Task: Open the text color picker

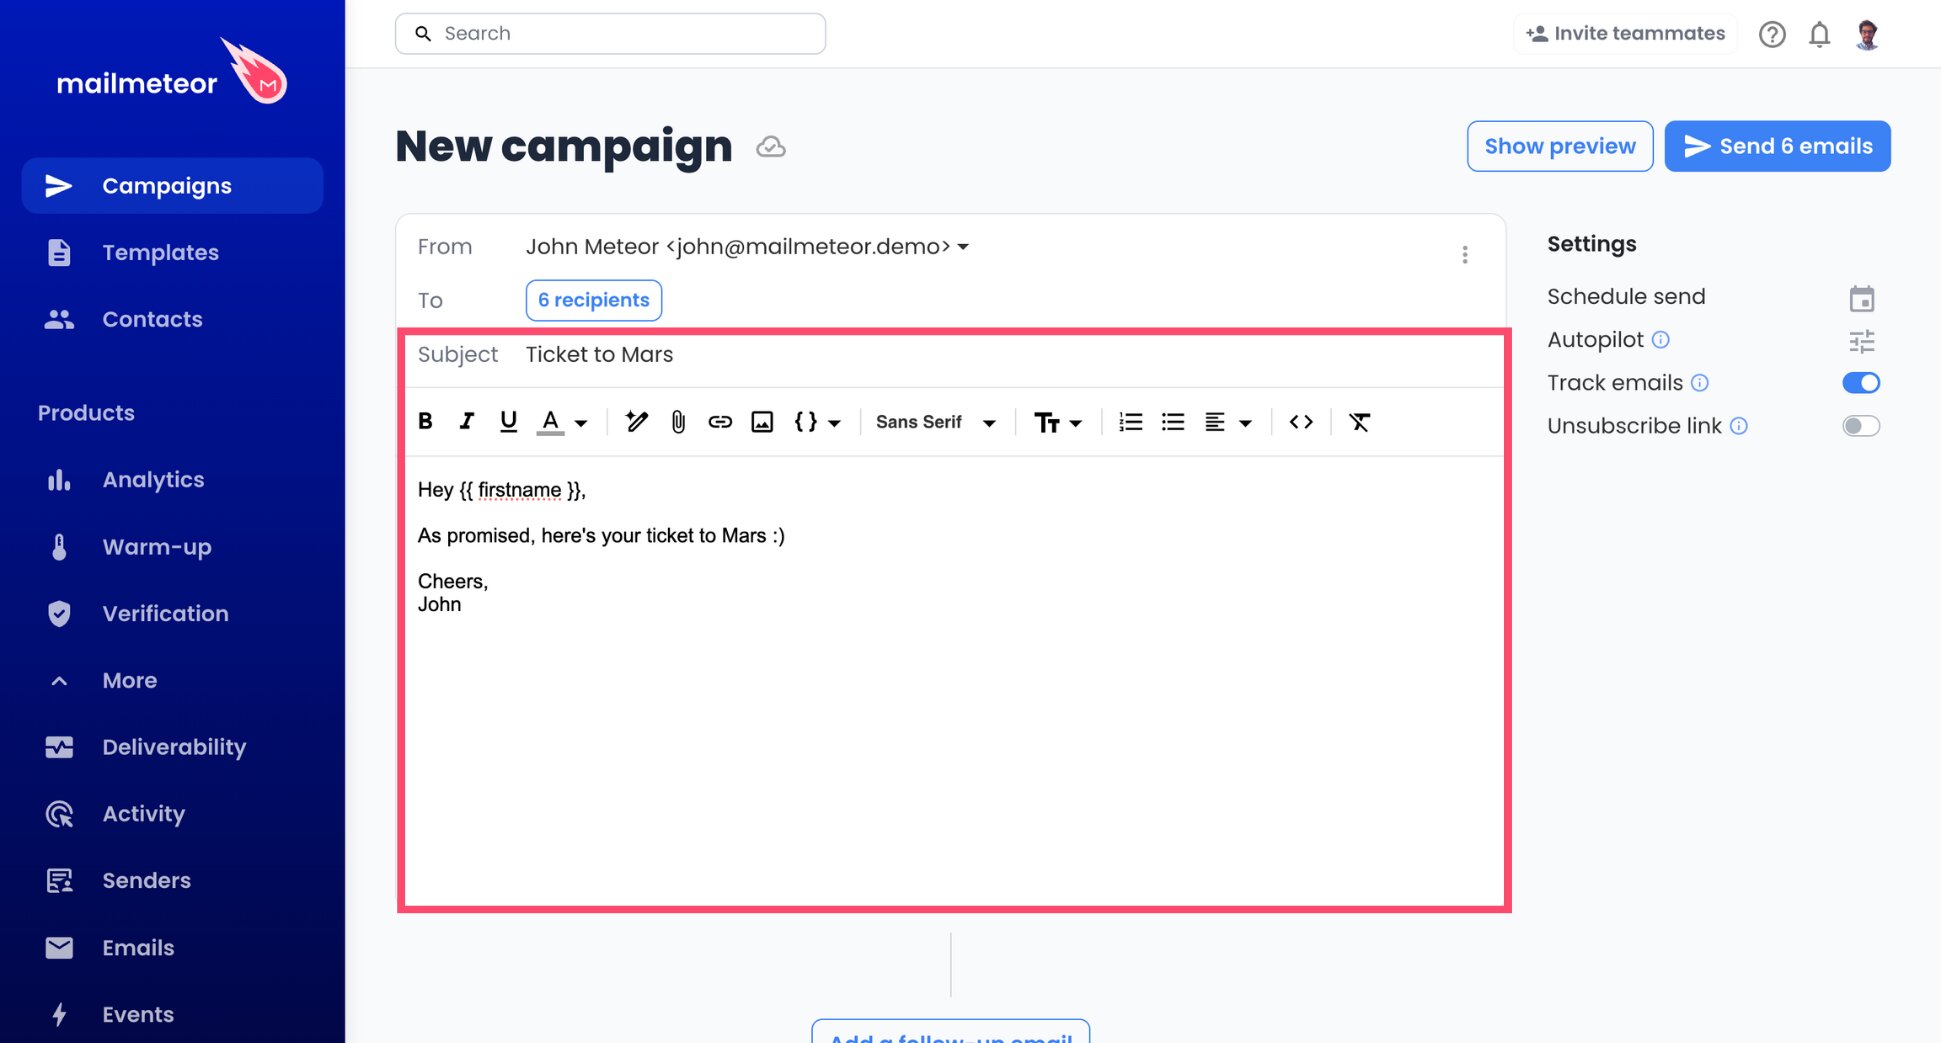Action: [562, 422]
